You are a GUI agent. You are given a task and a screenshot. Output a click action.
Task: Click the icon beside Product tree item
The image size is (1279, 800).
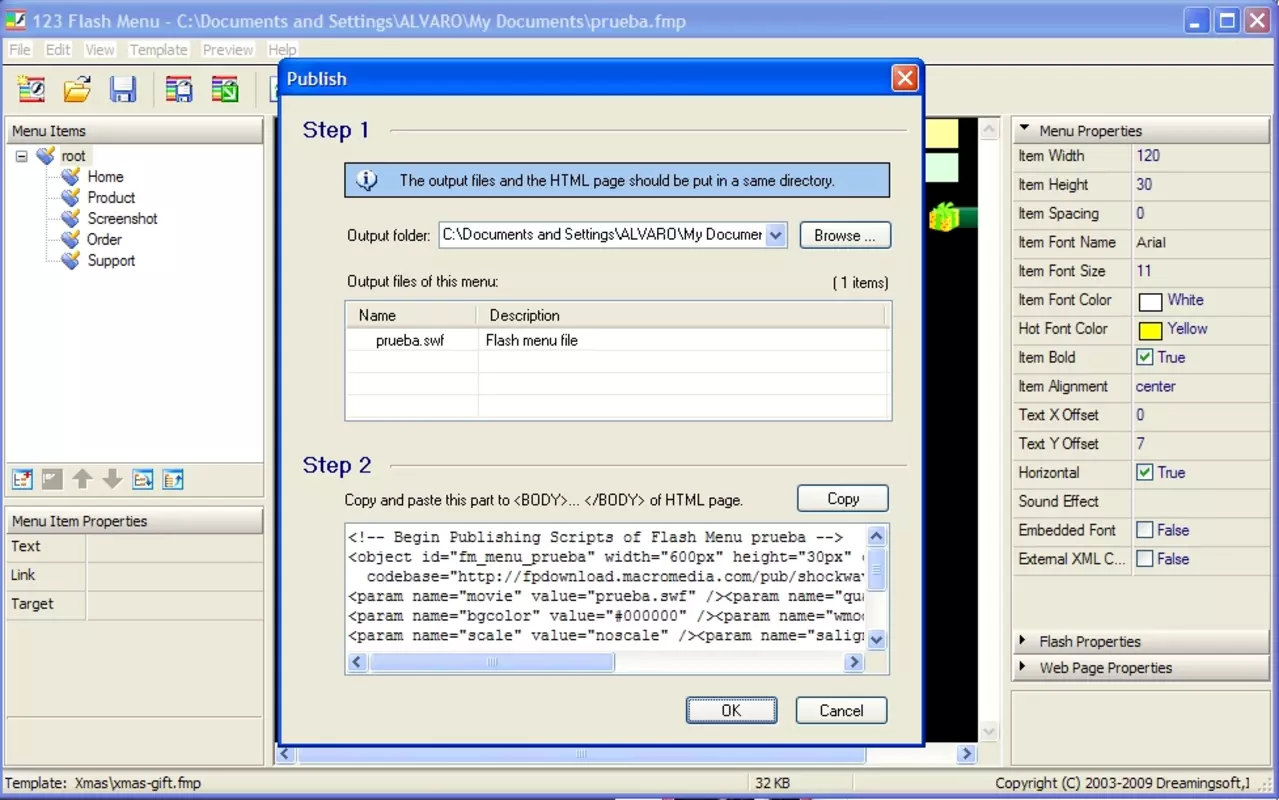70,197
